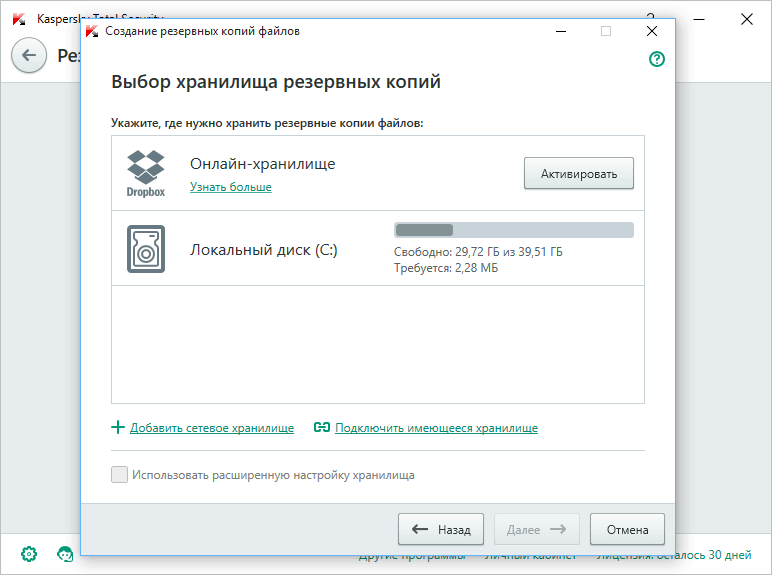This screenshot has height=575, width=772.
Task: Cancel the wizard with Отмена
Action: tap(627, 529)
